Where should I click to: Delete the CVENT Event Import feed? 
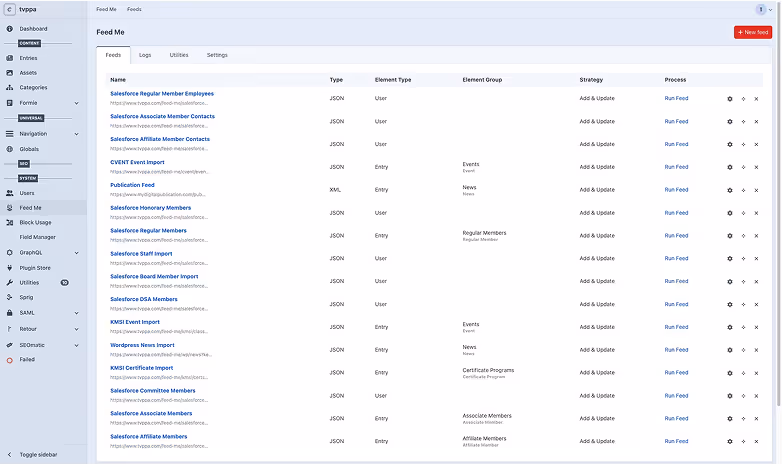pyautogui.click(x=756, y=167)
